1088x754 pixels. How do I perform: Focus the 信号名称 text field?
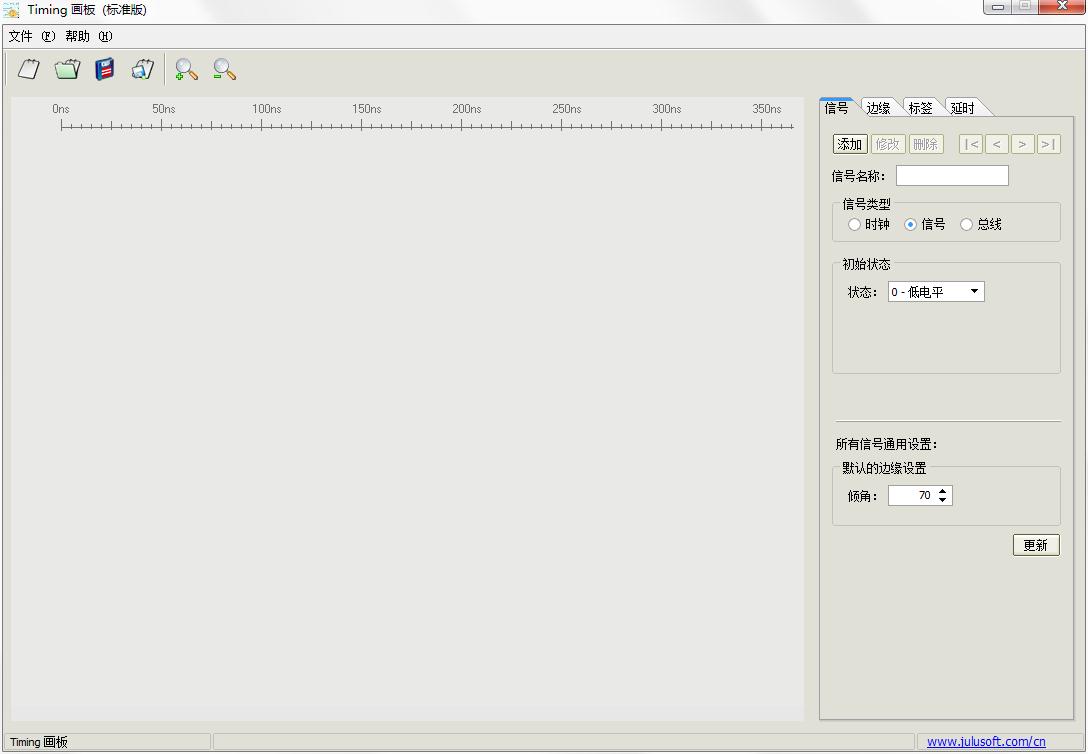(952, 175)
